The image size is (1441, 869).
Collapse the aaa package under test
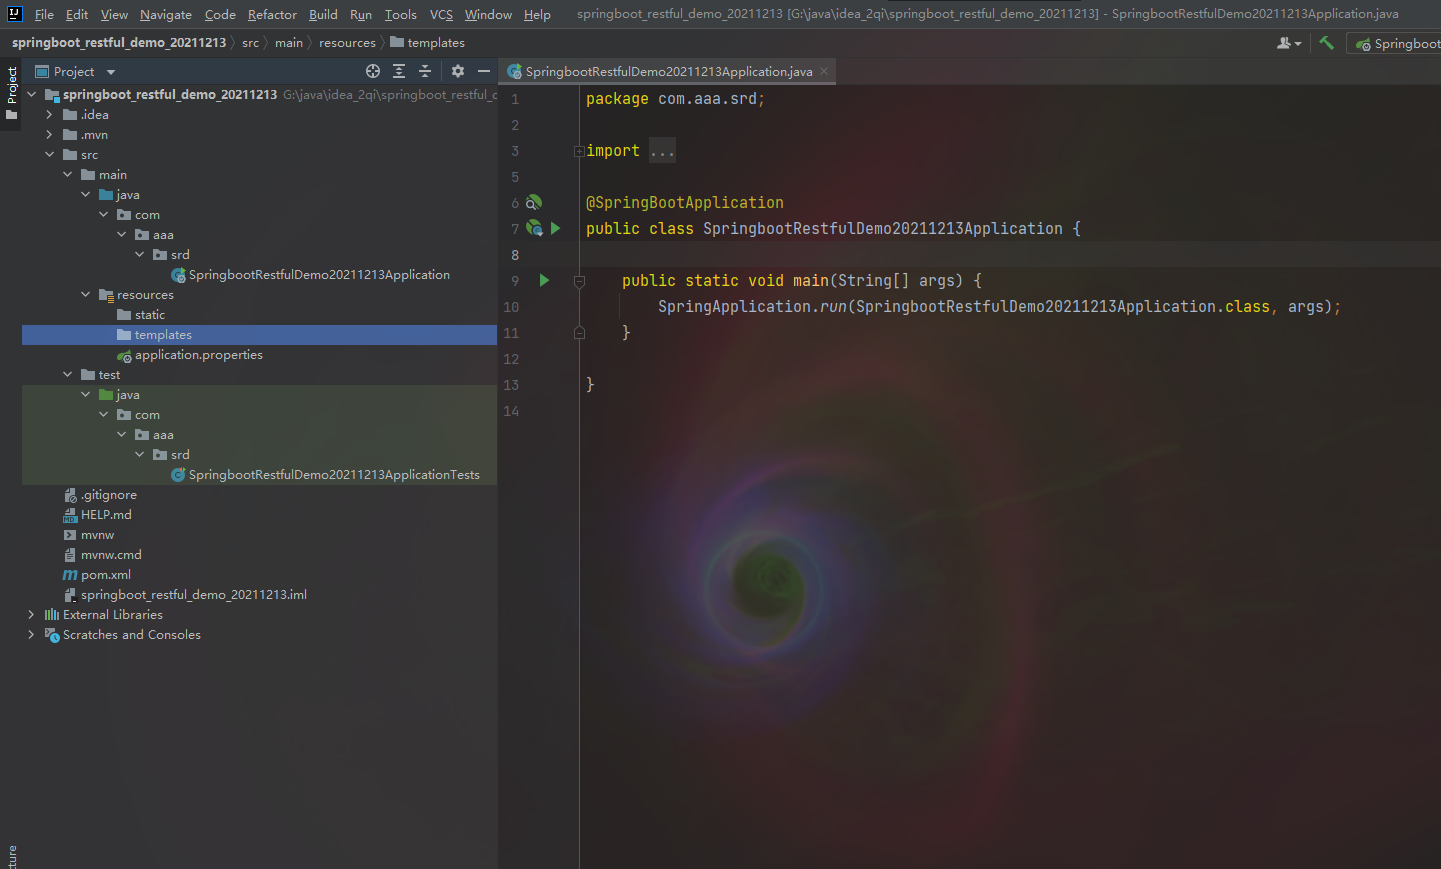click(x=121, y=435)
